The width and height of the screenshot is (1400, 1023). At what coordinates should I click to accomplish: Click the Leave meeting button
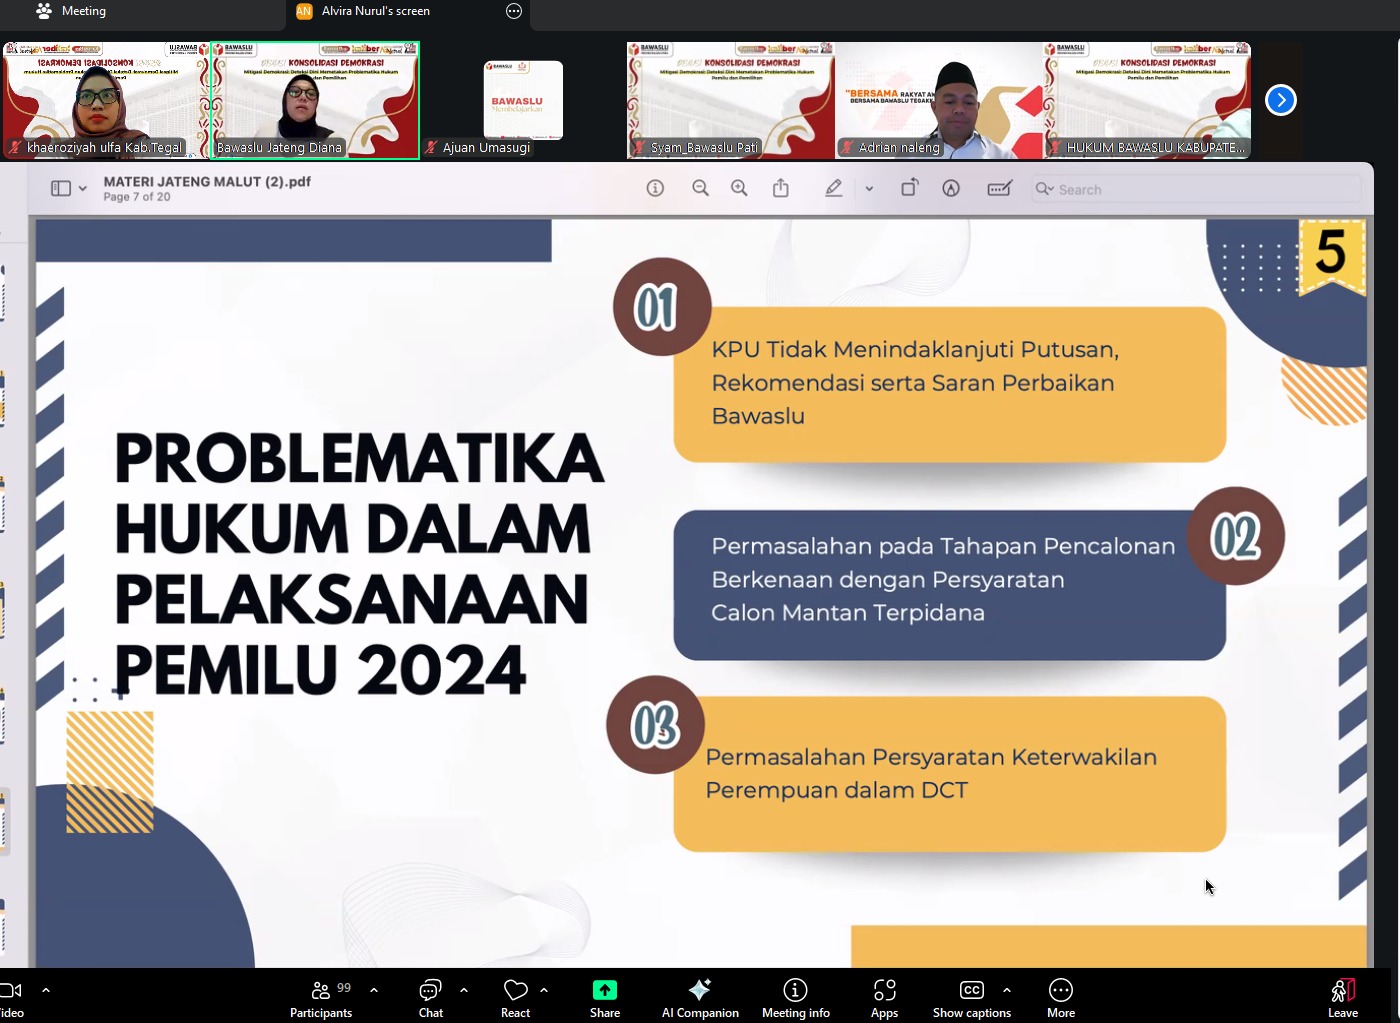[x=1343, y=996]
